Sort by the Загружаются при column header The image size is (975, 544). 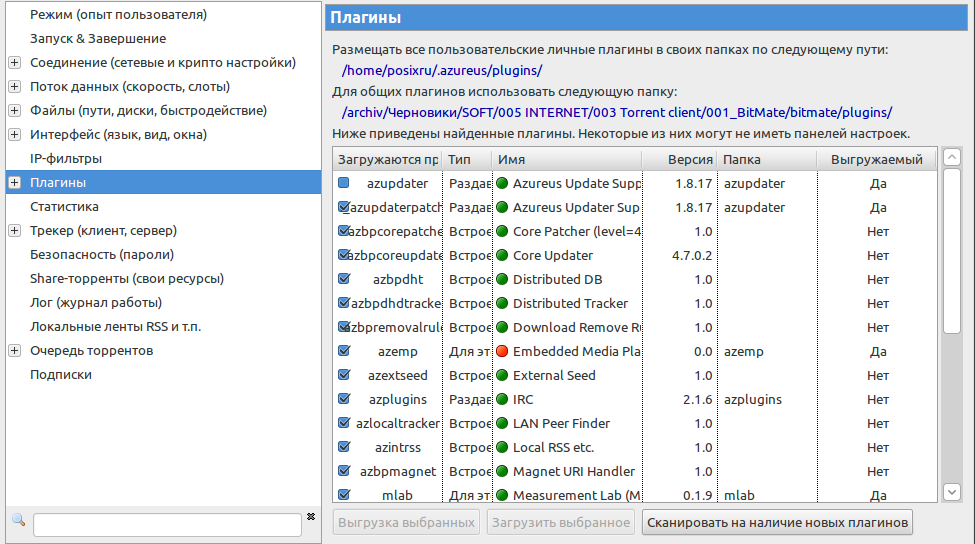(x=387, y=160)
